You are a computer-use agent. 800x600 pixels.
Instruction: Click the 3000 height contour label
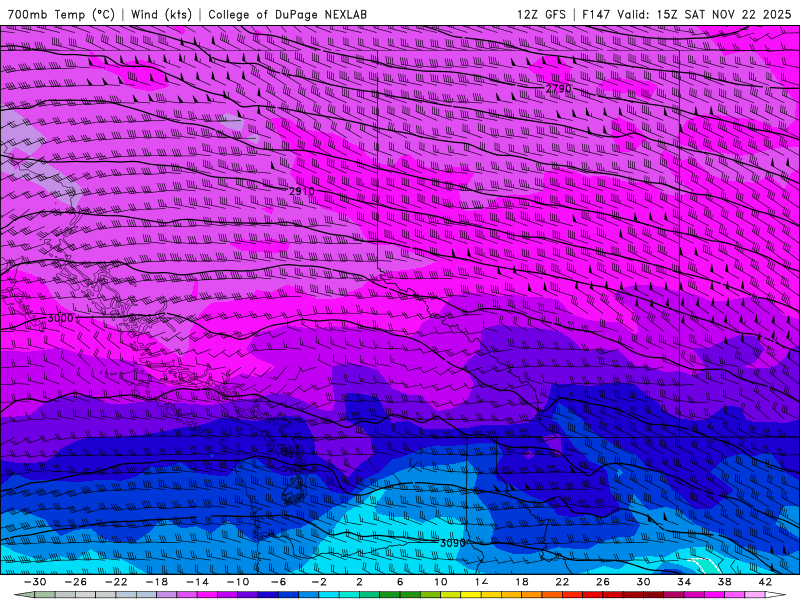click(60, 318)
